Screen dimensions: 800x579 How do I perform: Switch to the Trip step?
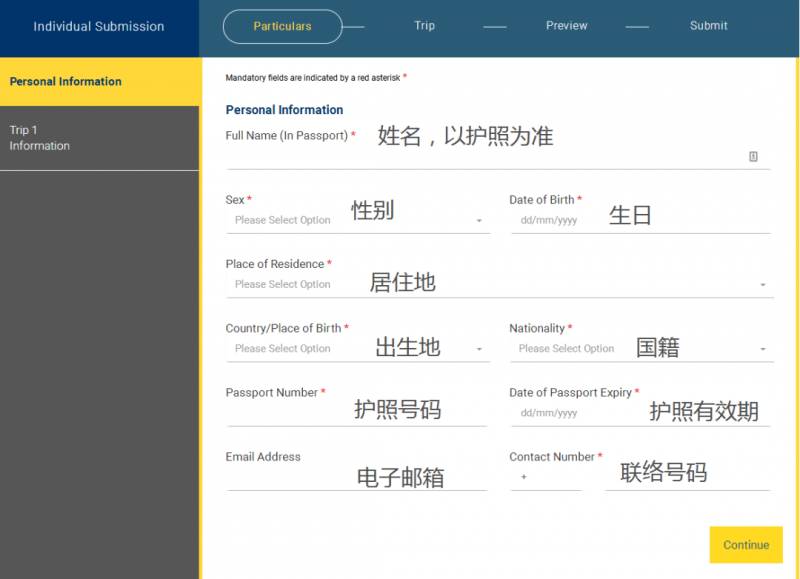click(425, 26)
